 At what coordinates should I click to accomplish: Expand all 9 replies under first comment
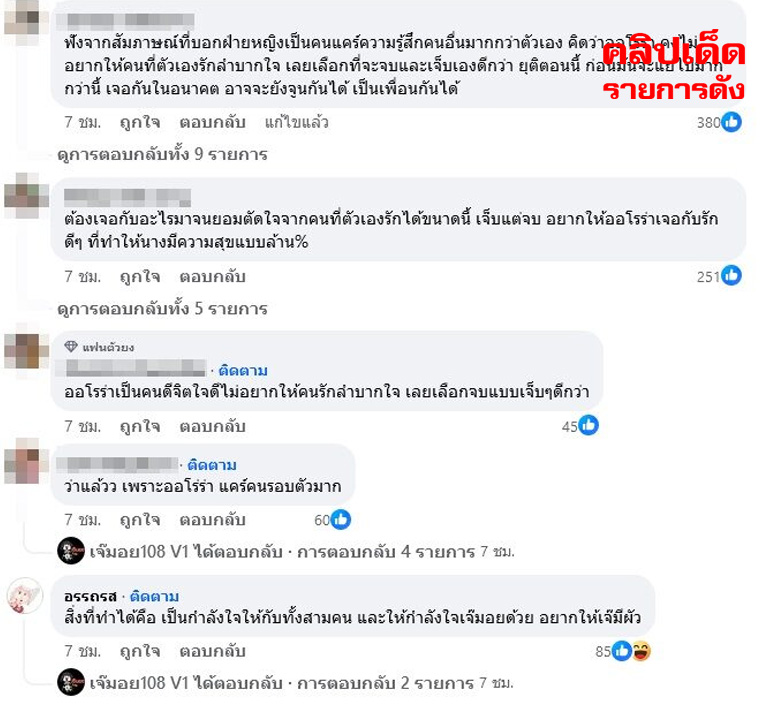(x=162, y=155)
